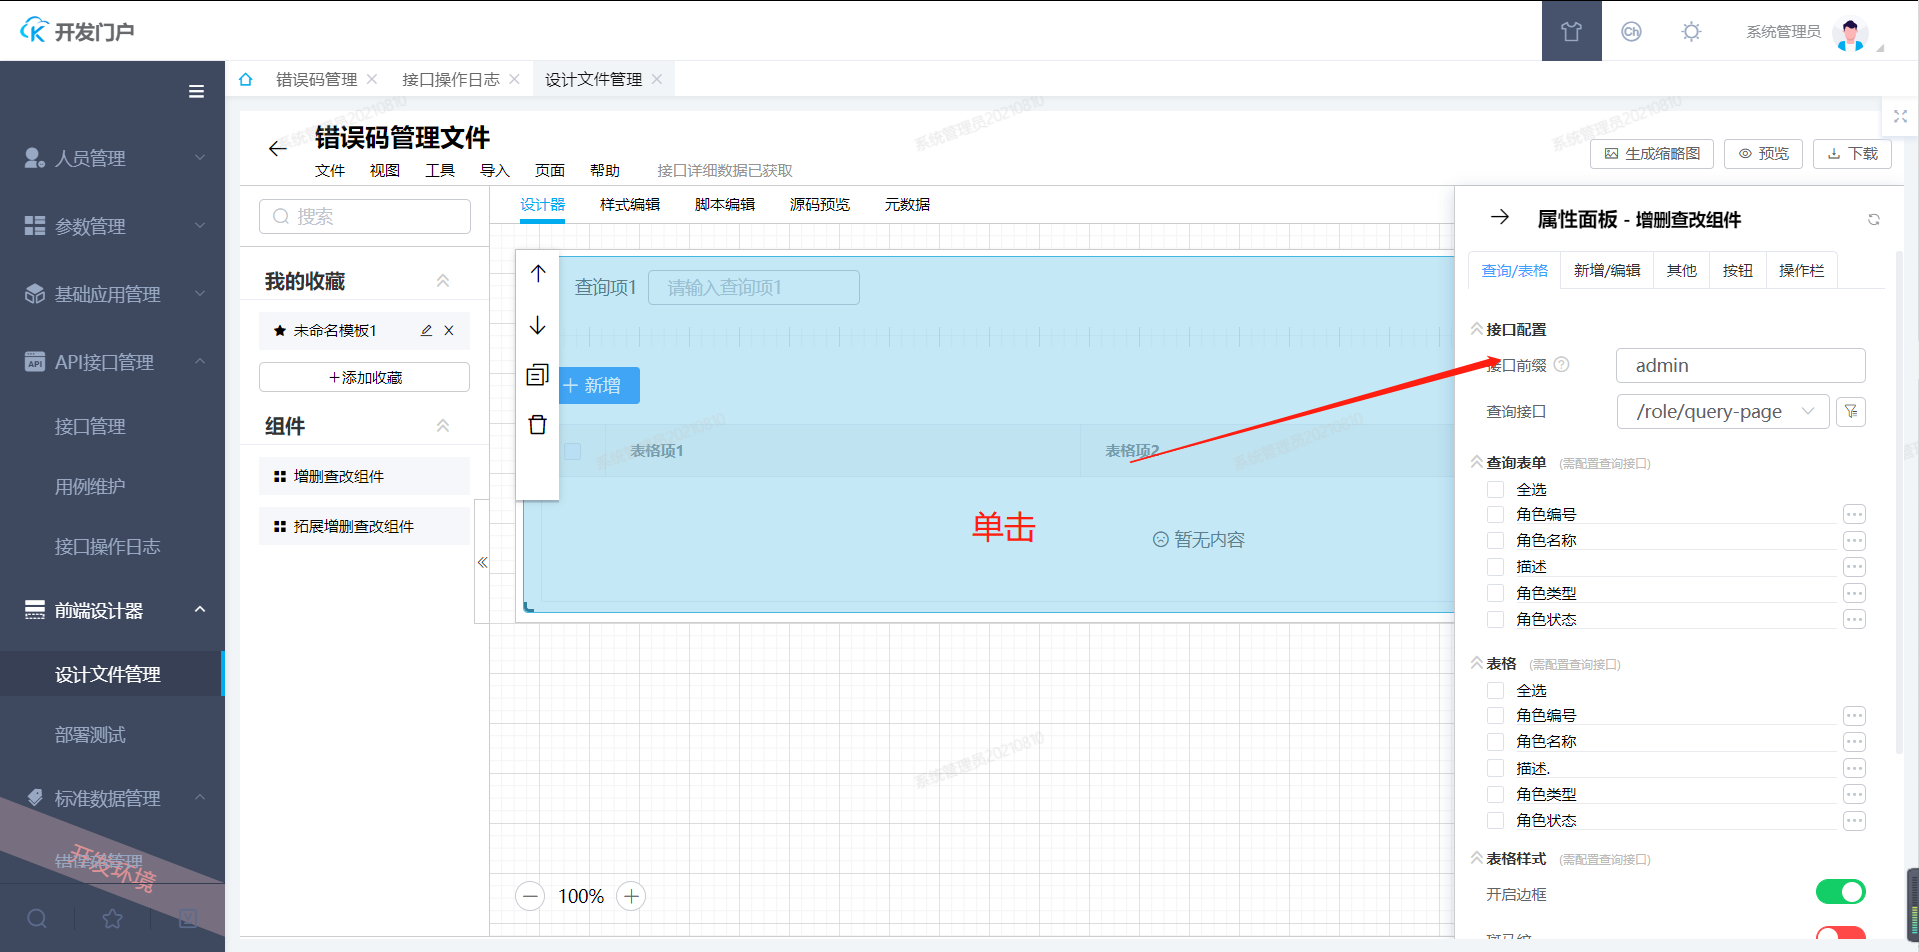Open the system administrator avatar
Viewport: 1919px width, 952px height.
coord(1850,34)
